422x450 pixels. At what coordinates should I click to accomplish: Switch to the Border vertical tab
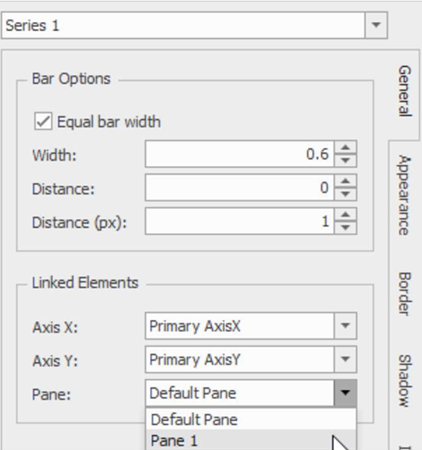[404, 294]
